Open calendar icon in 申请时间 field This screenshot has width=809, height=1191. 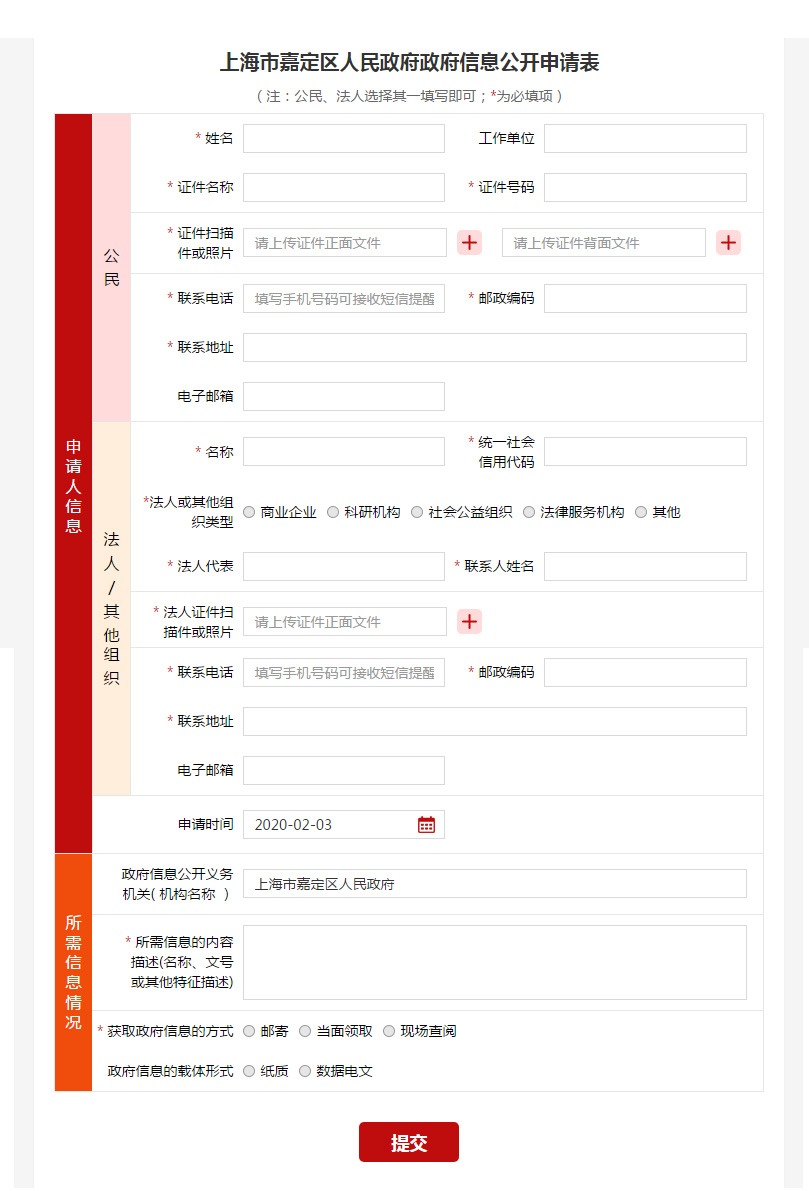(x=426, y=825)
